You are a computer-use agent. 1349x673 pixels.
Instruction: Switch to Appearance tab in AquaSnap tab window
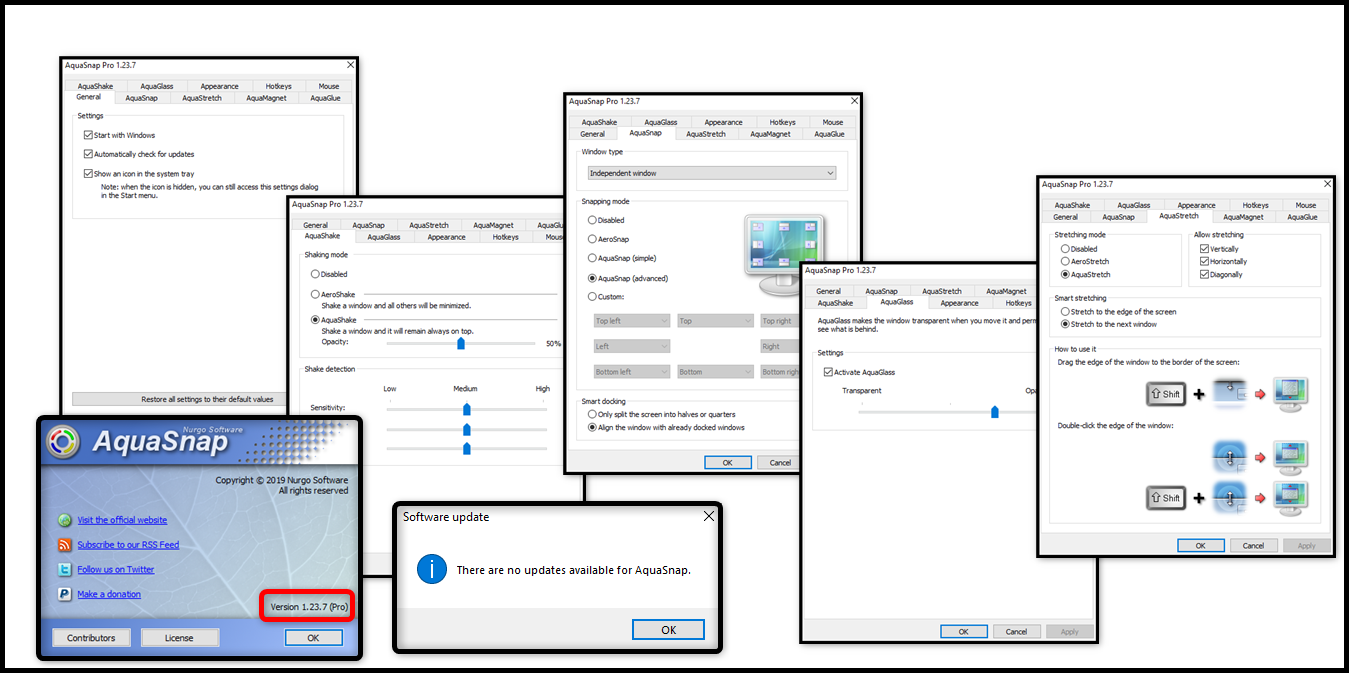723,122
